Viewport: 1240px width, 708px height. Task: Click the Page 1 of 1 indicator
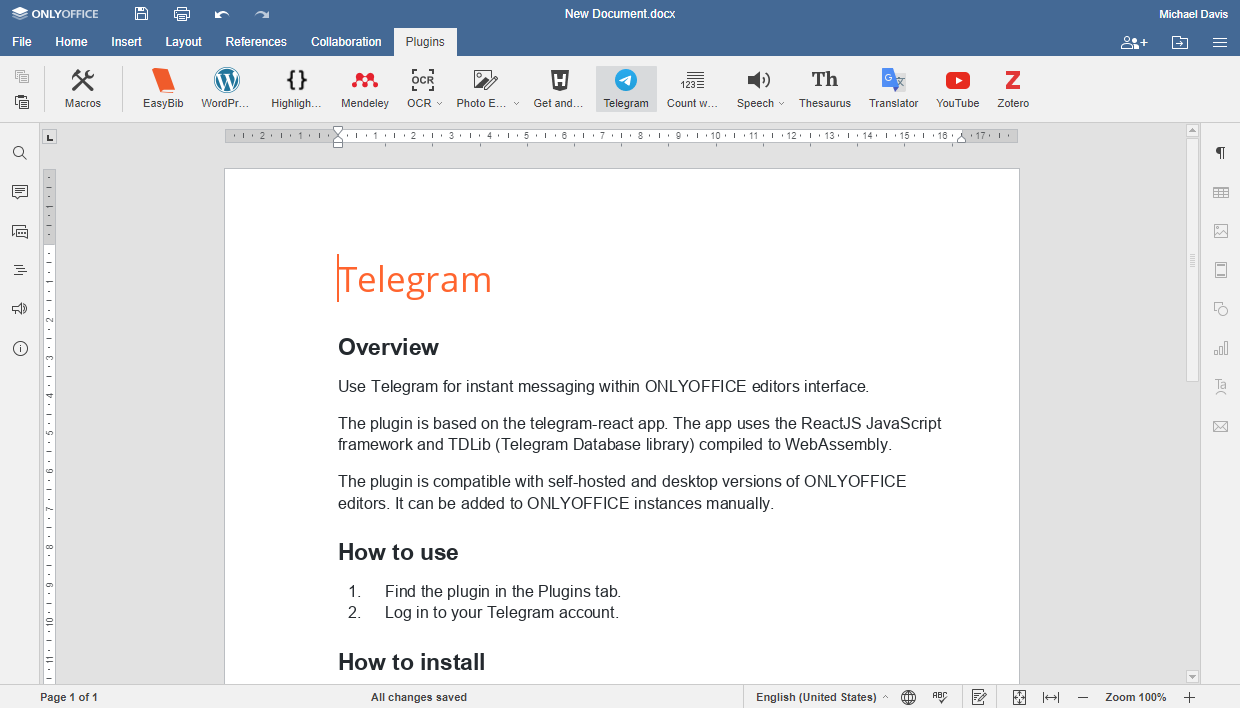point(69,697)
